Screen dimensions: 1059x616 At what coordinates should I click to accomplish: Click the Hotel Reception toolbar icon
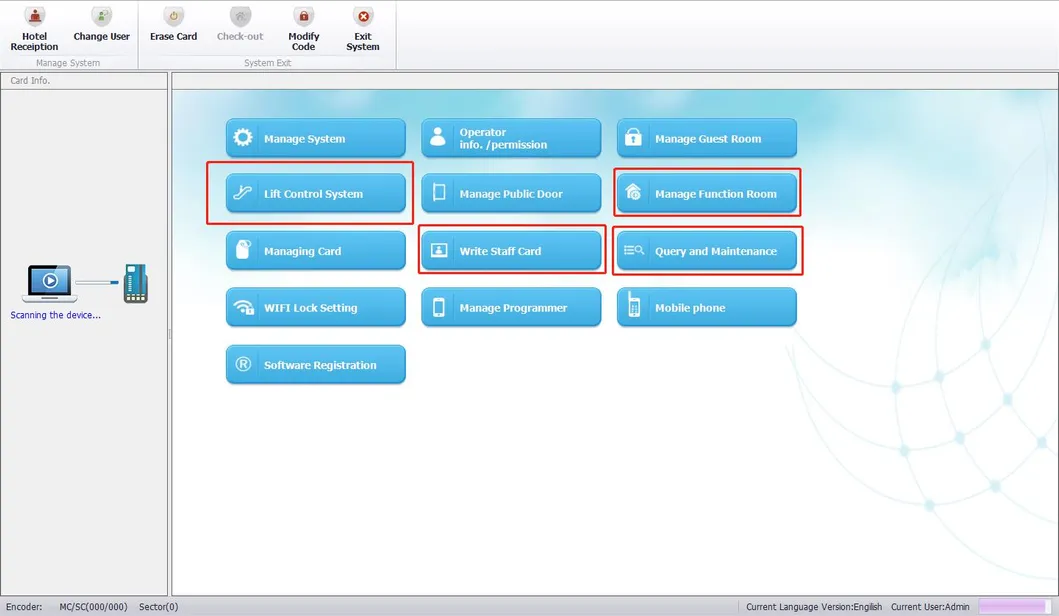coord(35,18)
